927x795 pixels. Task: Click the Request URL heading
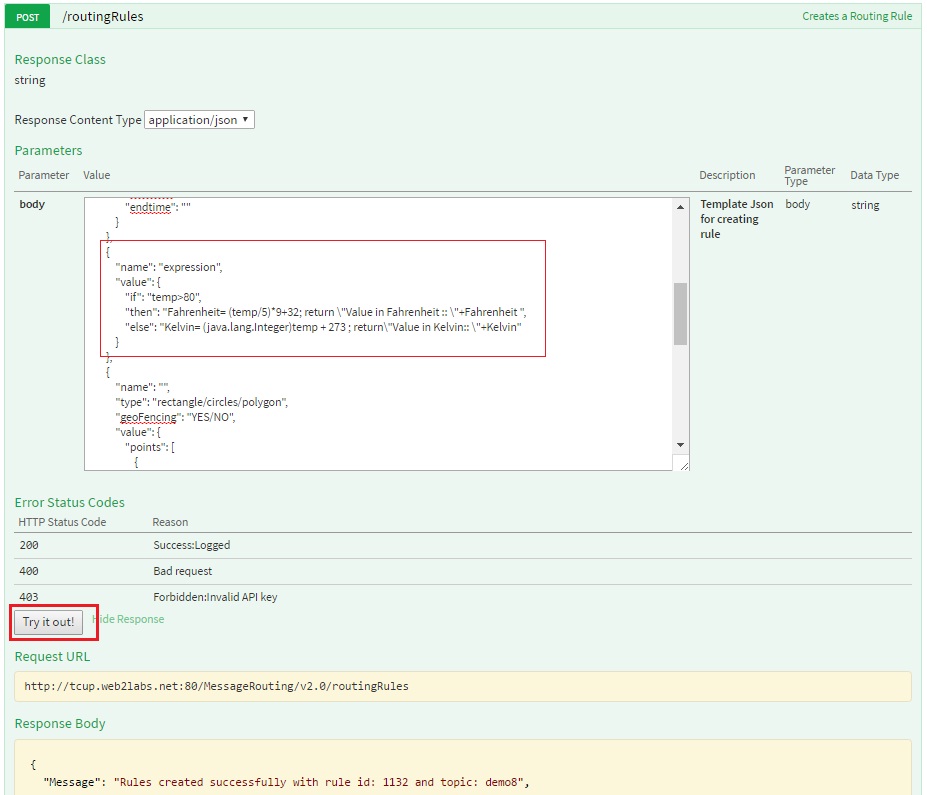(53, 657)
